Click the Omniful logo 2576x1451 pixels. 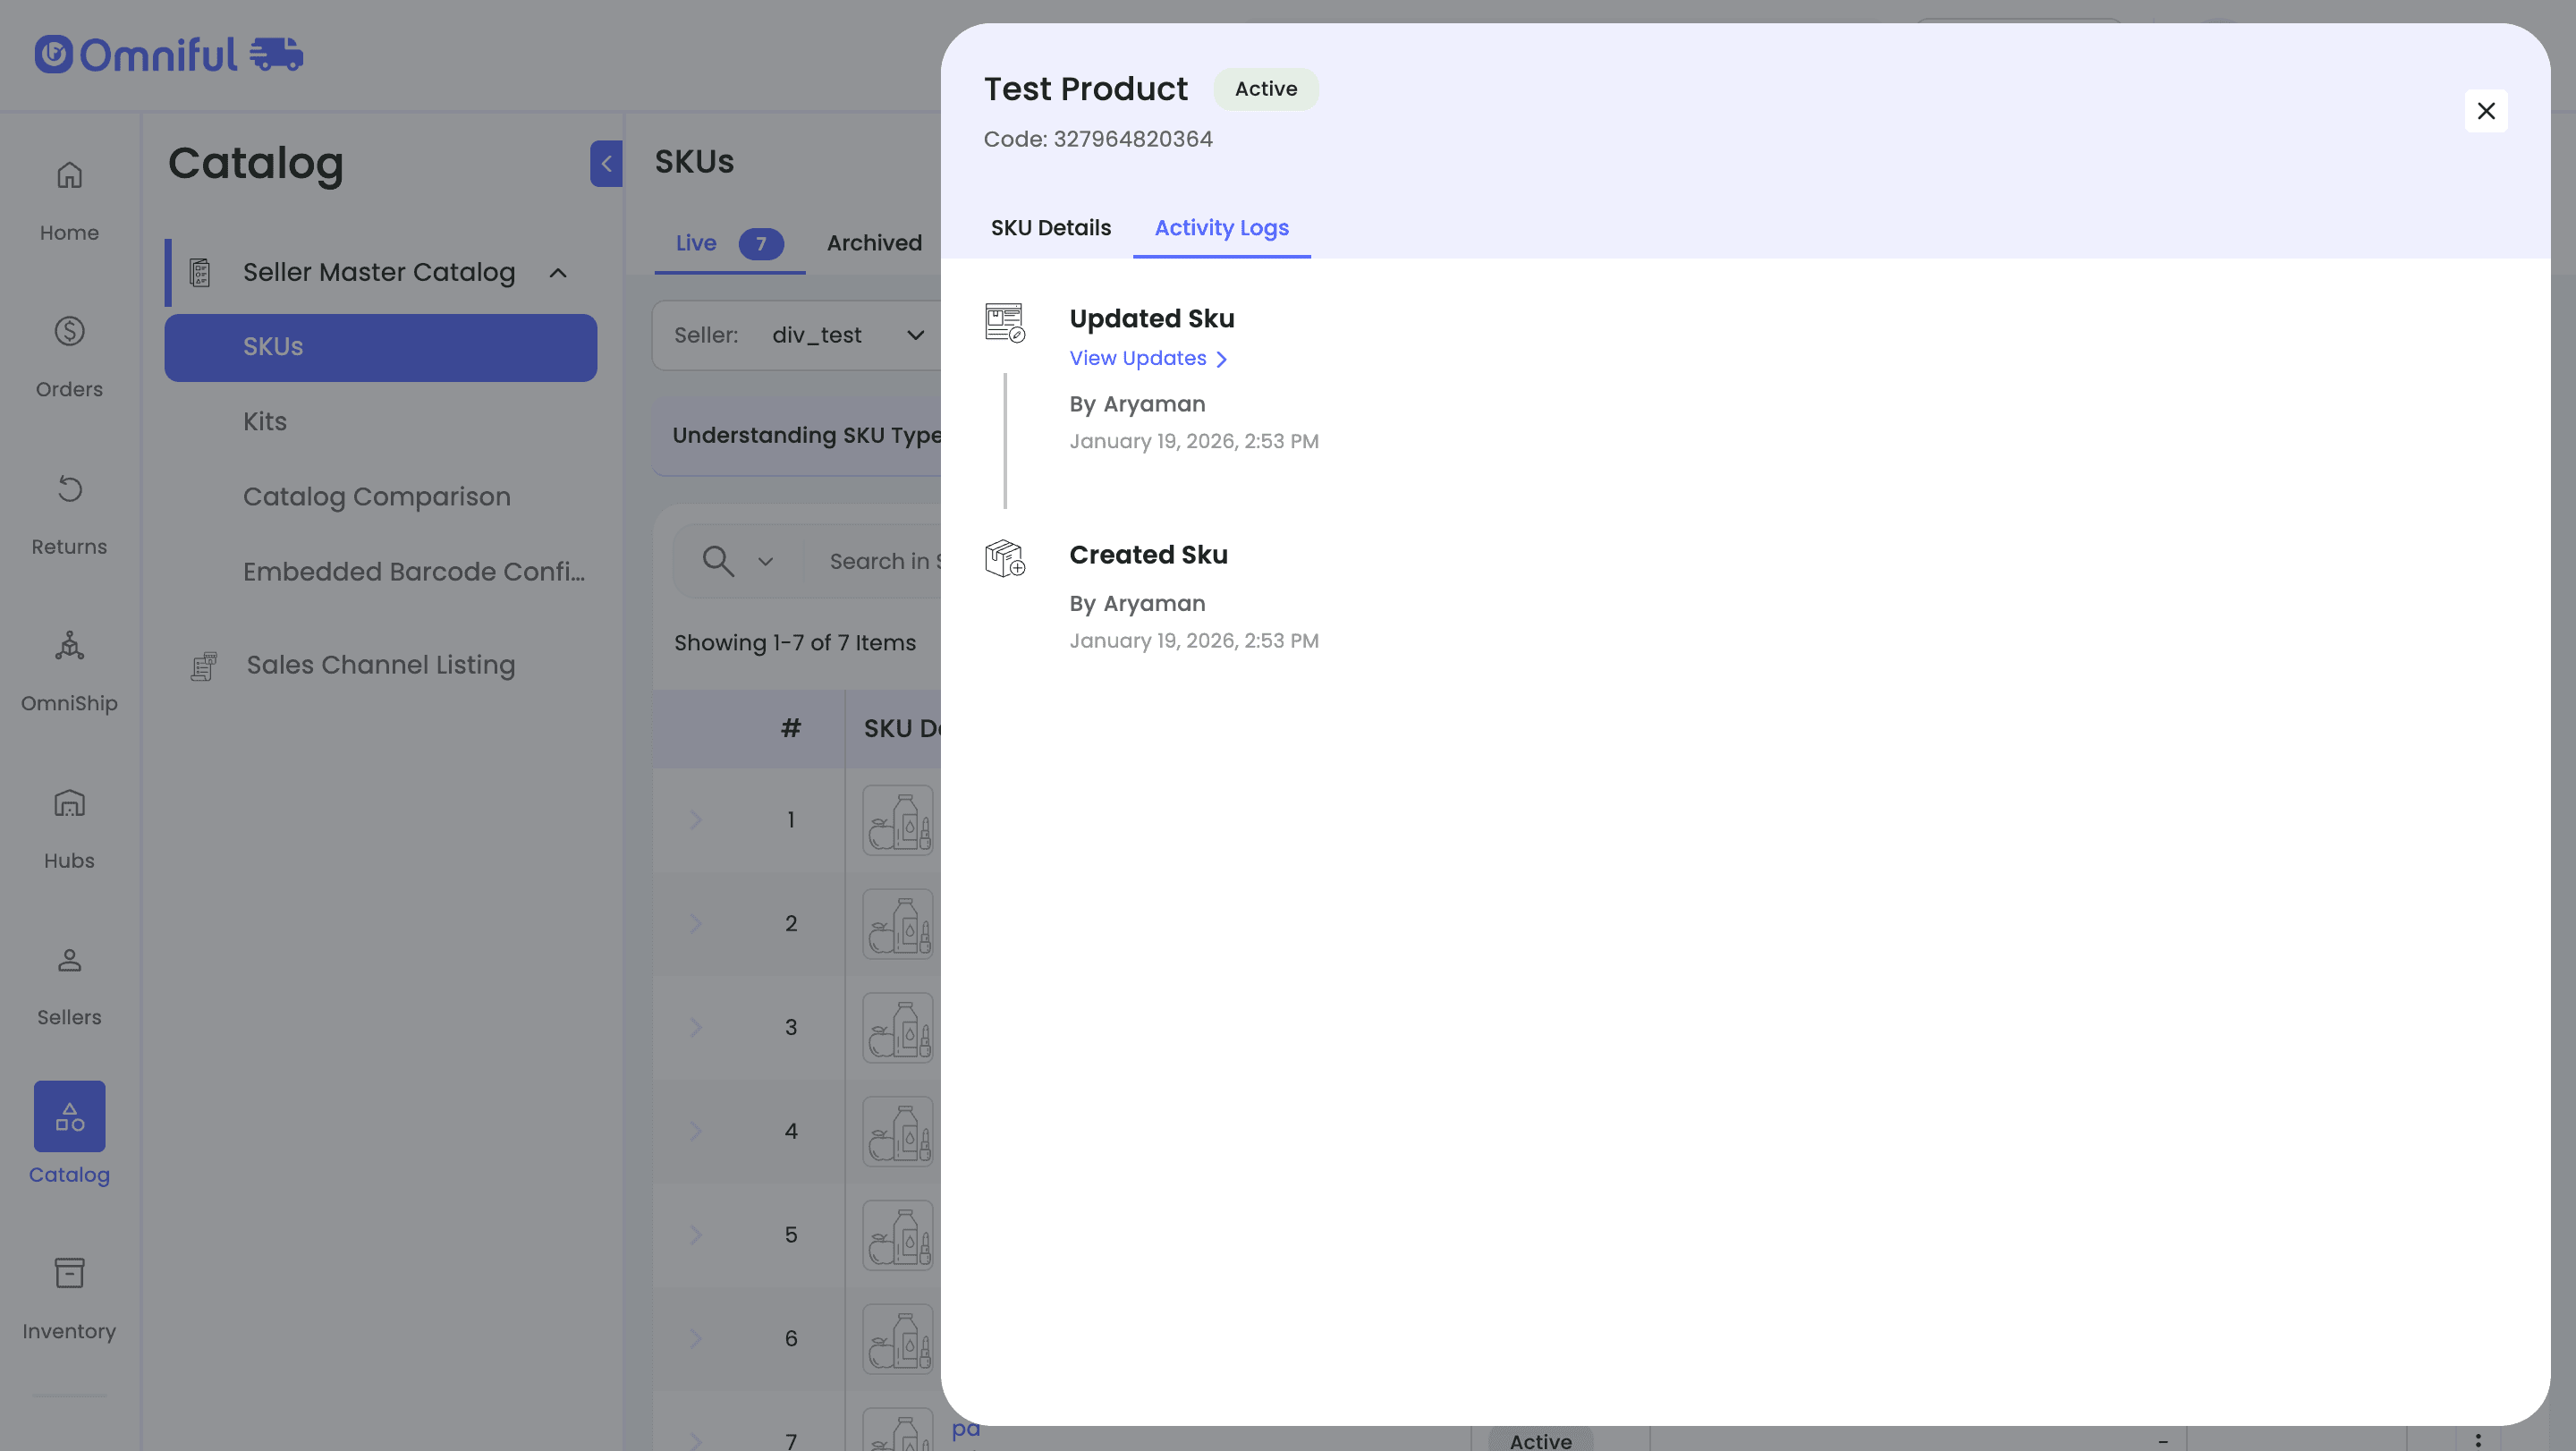point(168,54)
